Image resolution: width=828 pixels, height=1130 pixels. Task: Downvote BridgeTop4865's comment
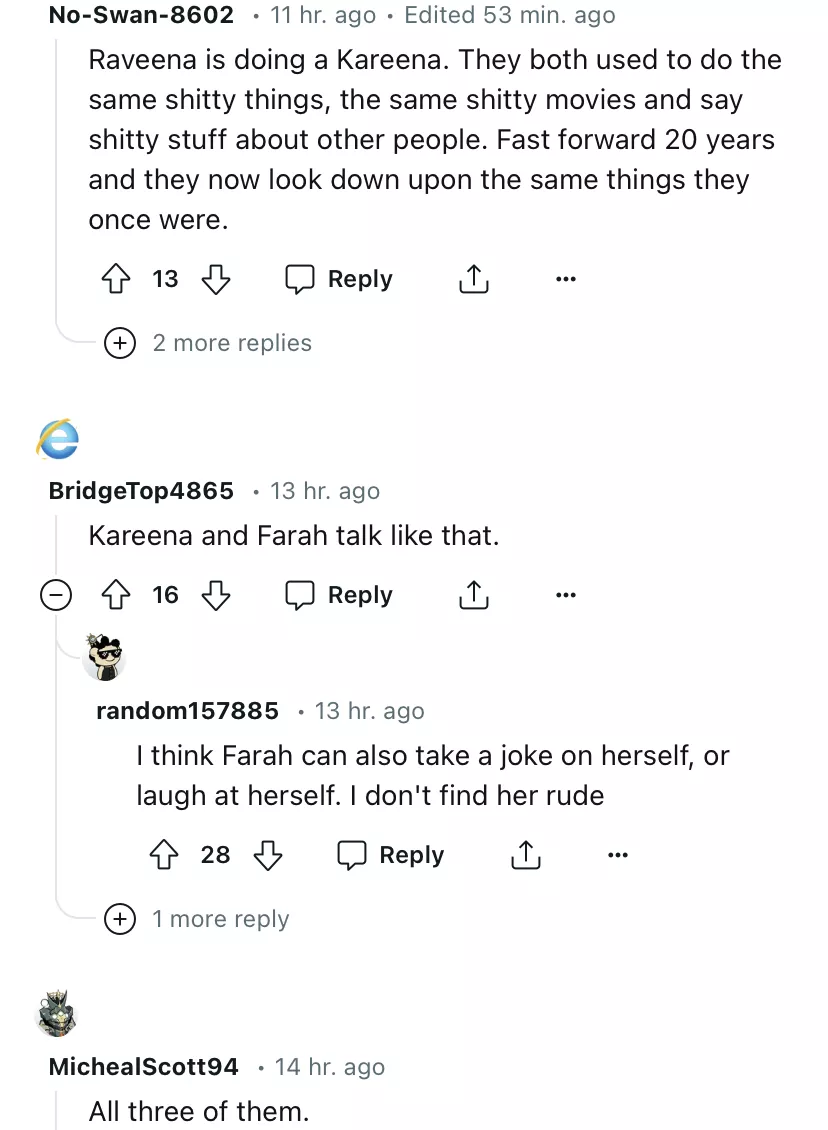[216, 596]
